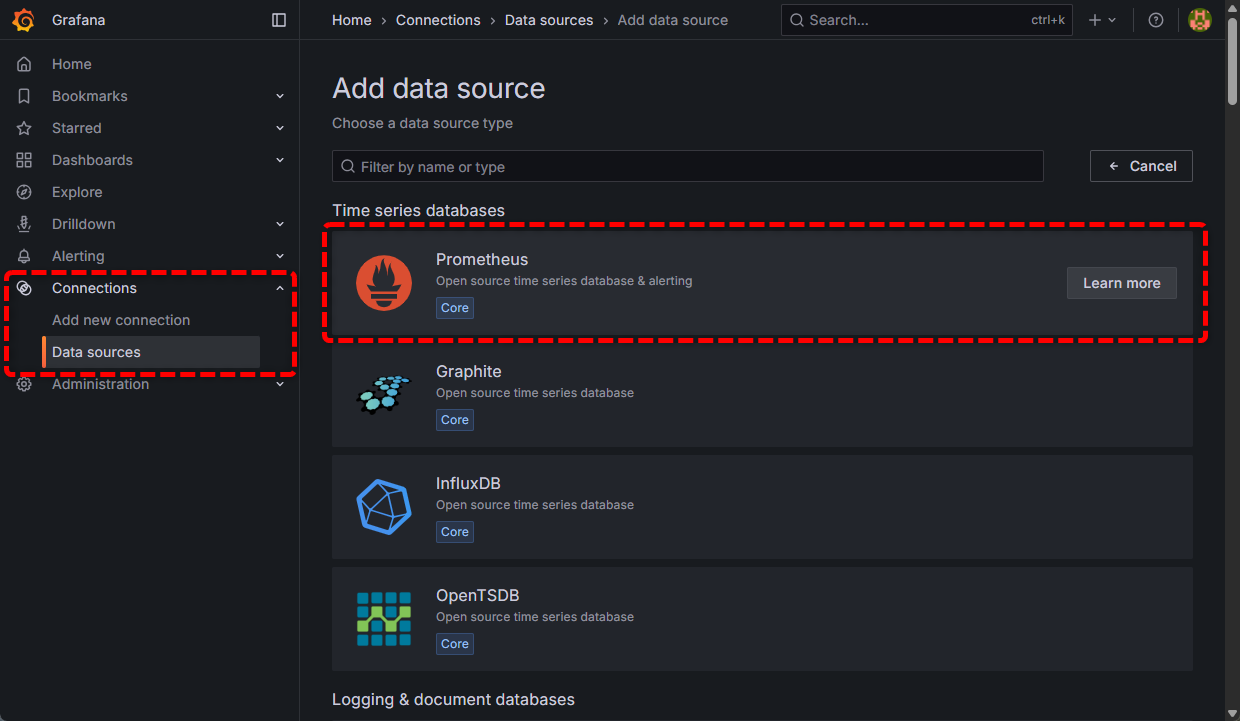
Task: Click the OpenTSDB logo icon
Action: (x=384, y=619)
